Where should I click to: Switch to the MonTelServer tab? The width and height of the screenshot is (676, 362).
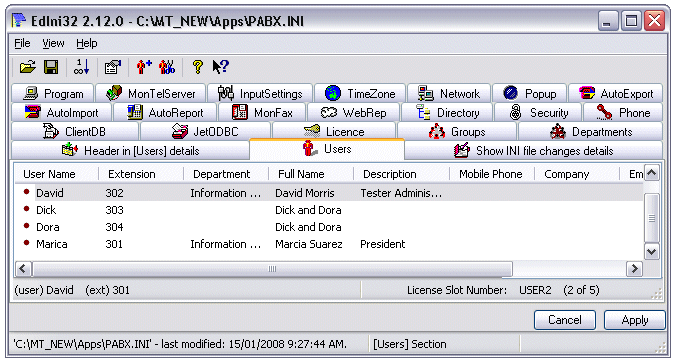coord(150,93)
